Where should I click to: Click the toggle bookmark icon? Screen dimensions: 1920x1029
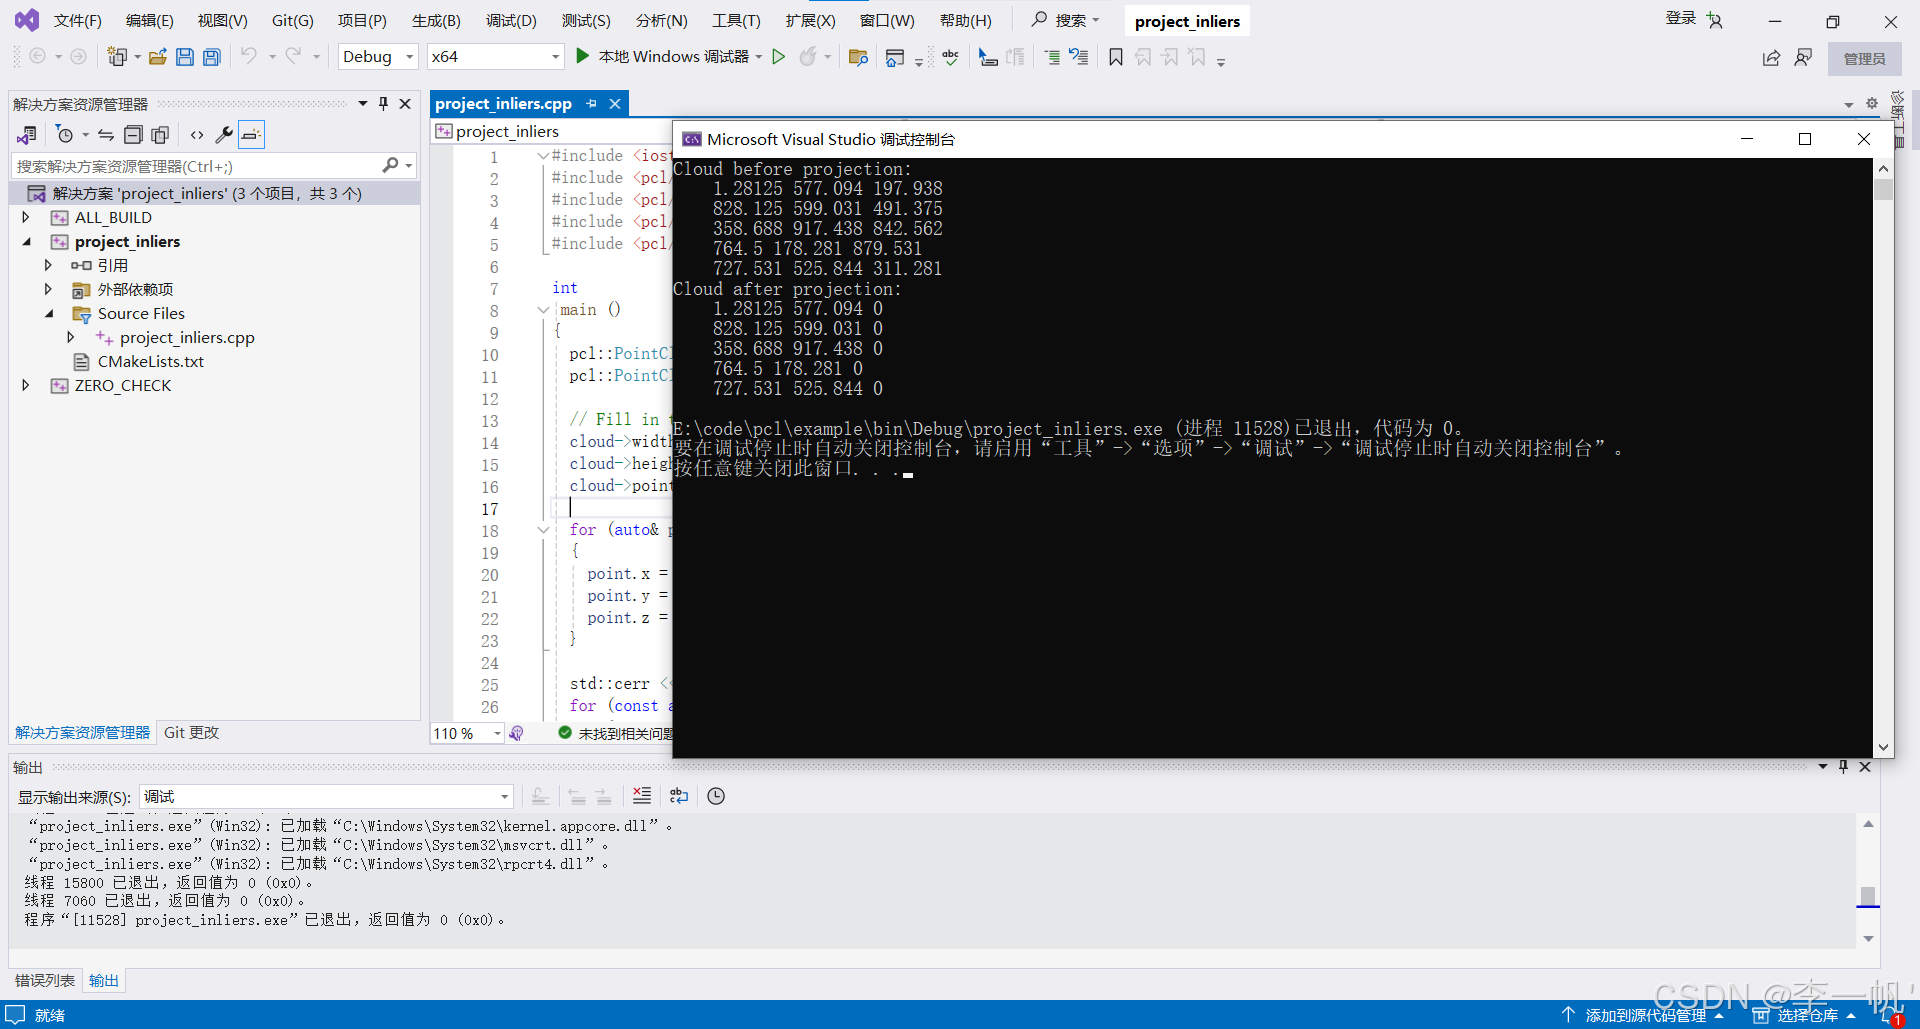(x=1116, y=57)
